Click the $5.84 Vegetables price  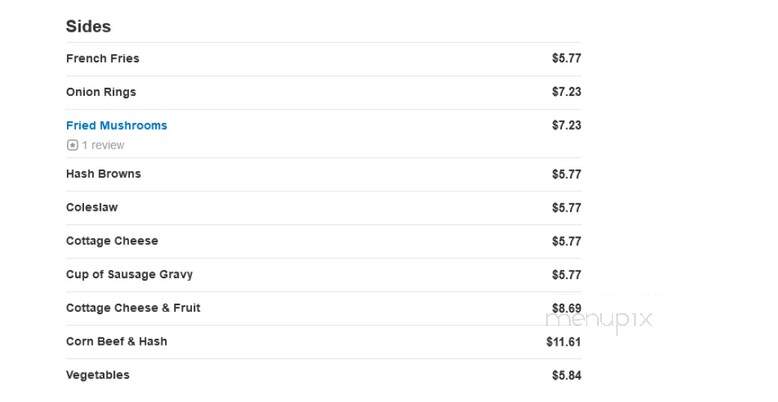[x=567, y=376]
